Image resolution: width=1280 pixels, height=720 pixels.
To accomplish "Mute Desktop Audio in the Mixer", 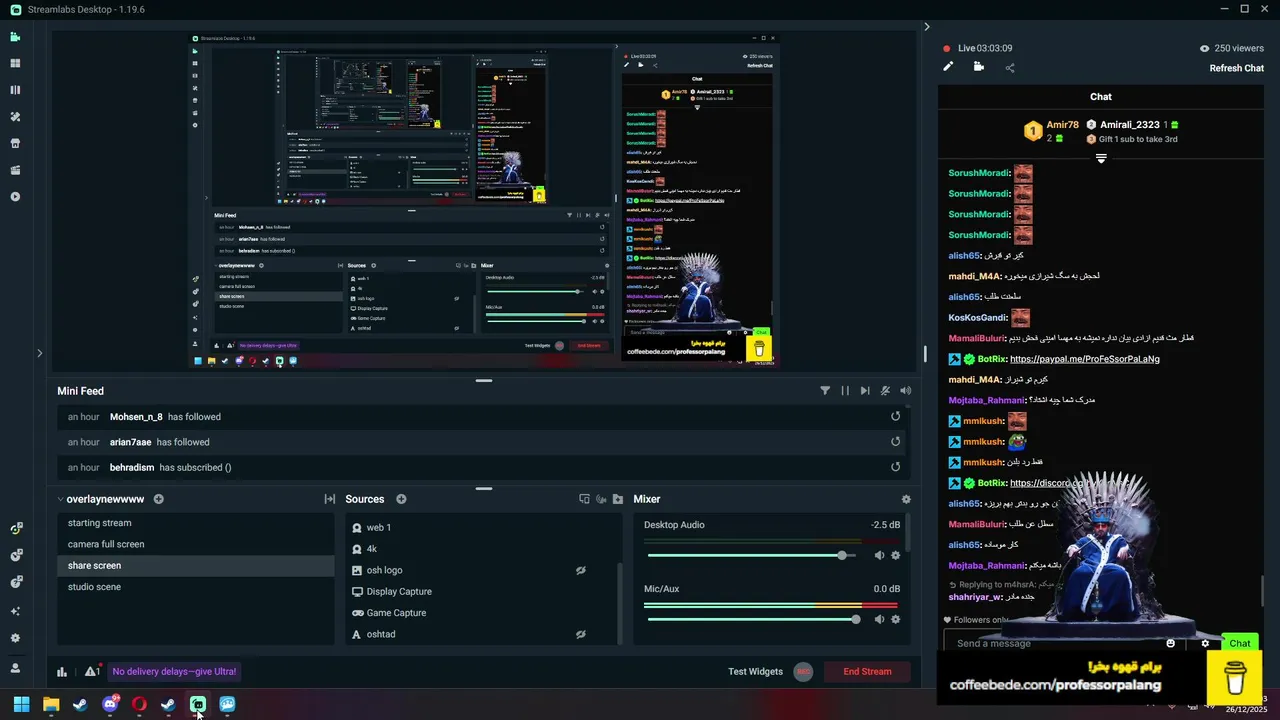I will (x=879, y=555).
